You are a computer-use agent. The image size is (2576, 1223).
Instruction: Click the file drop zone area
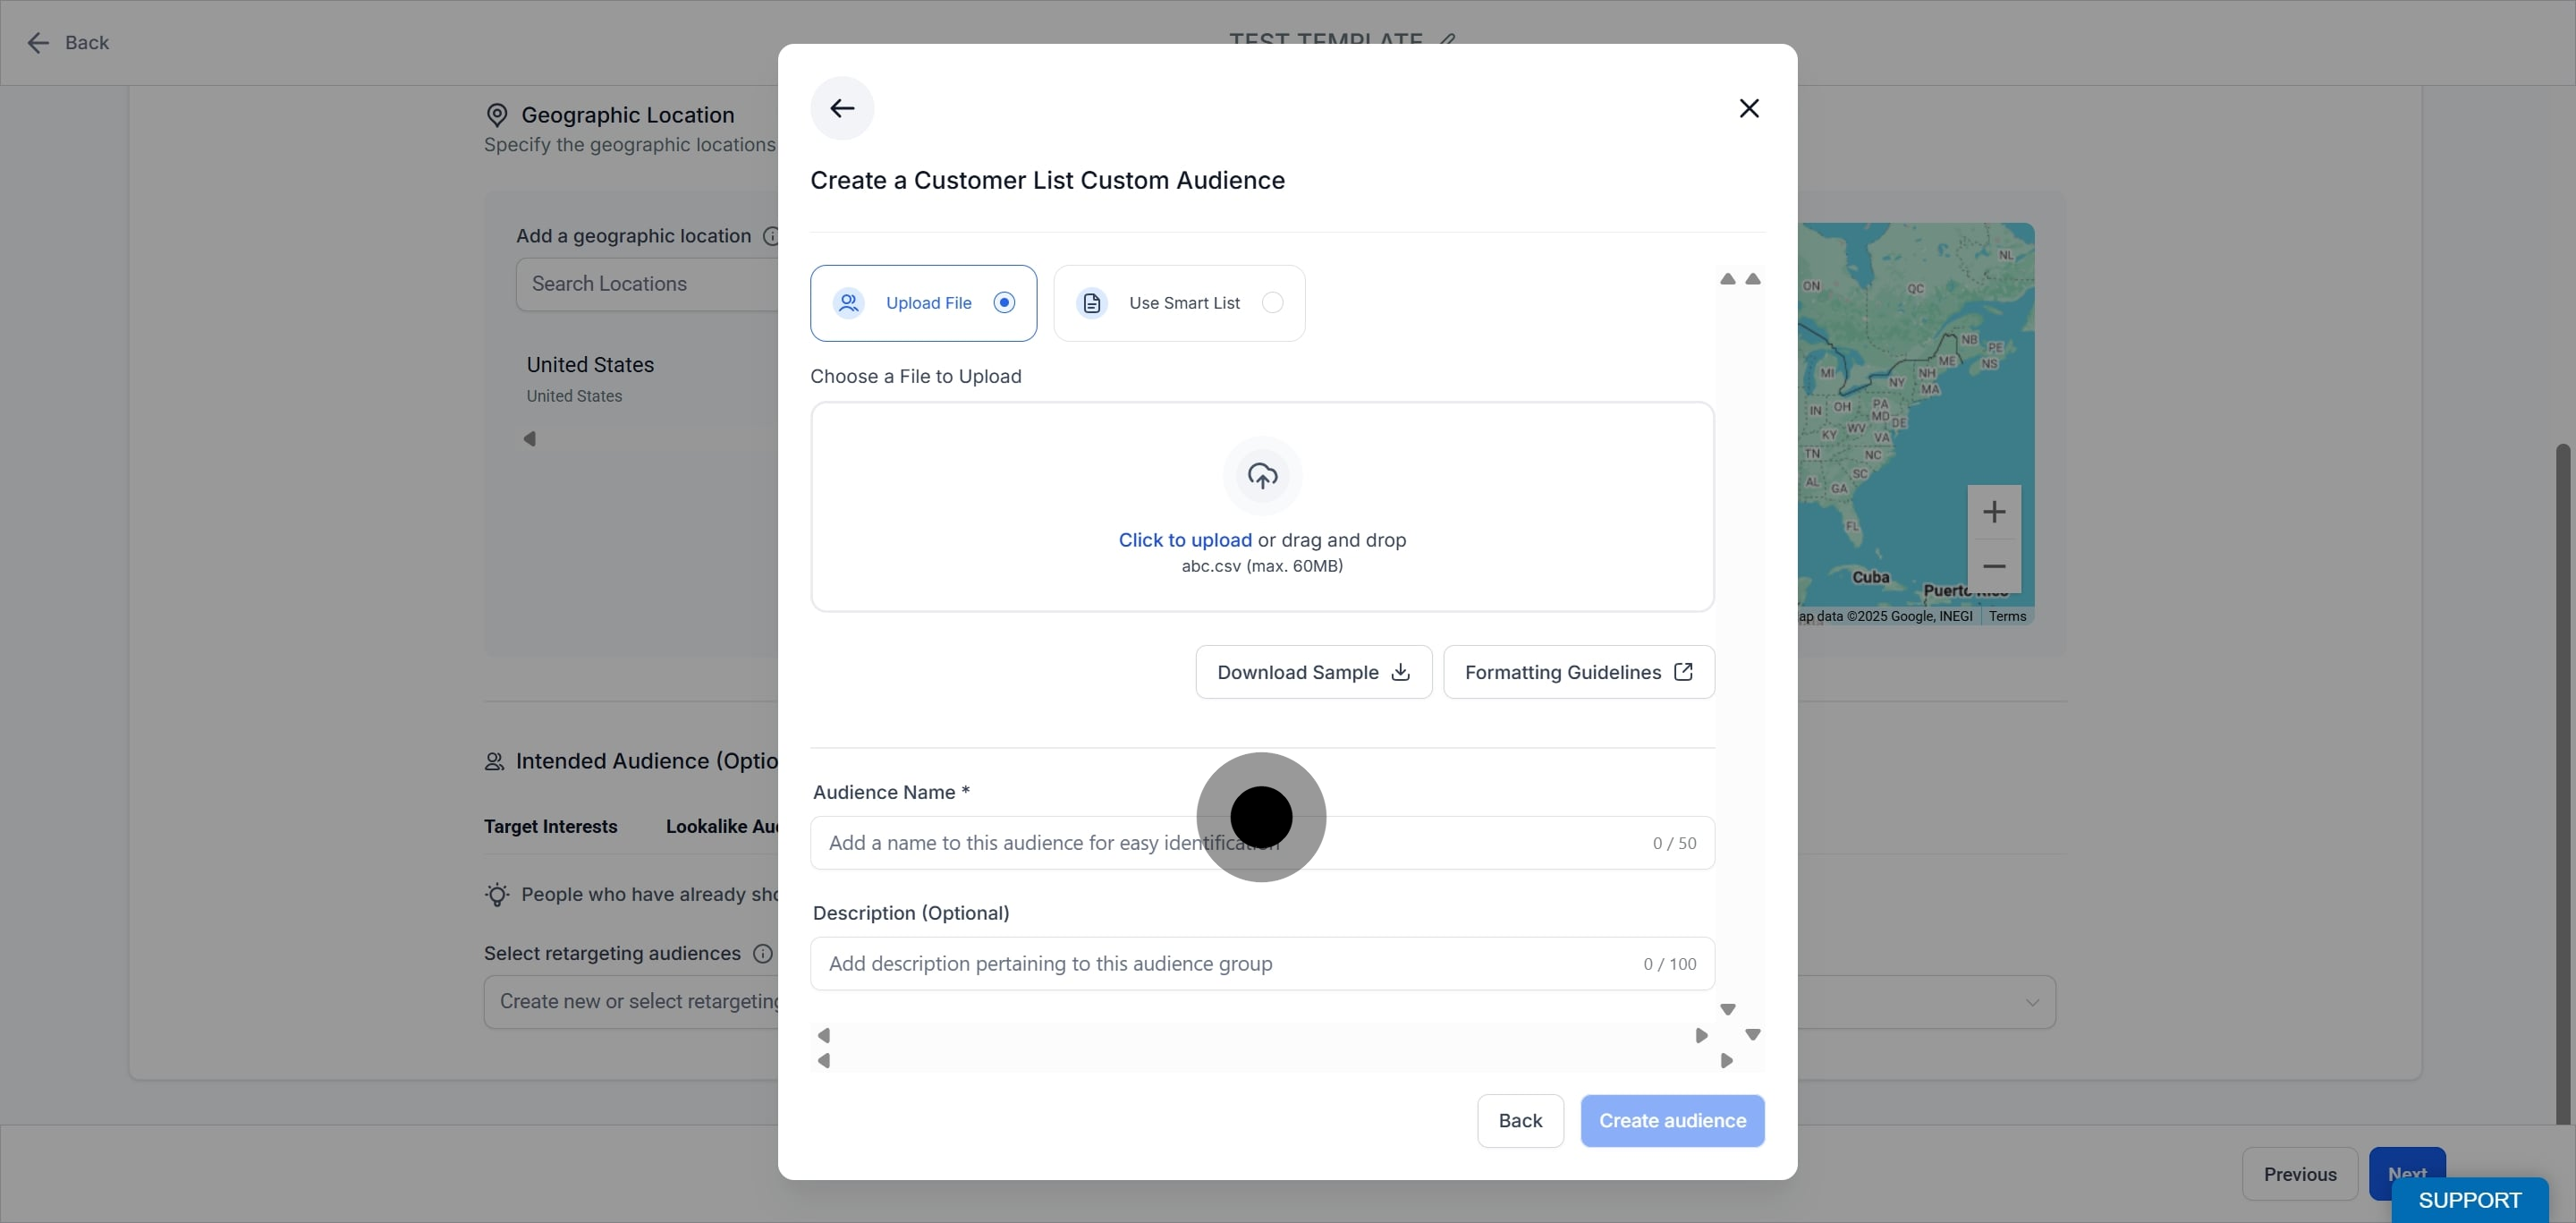(1262, 507)
